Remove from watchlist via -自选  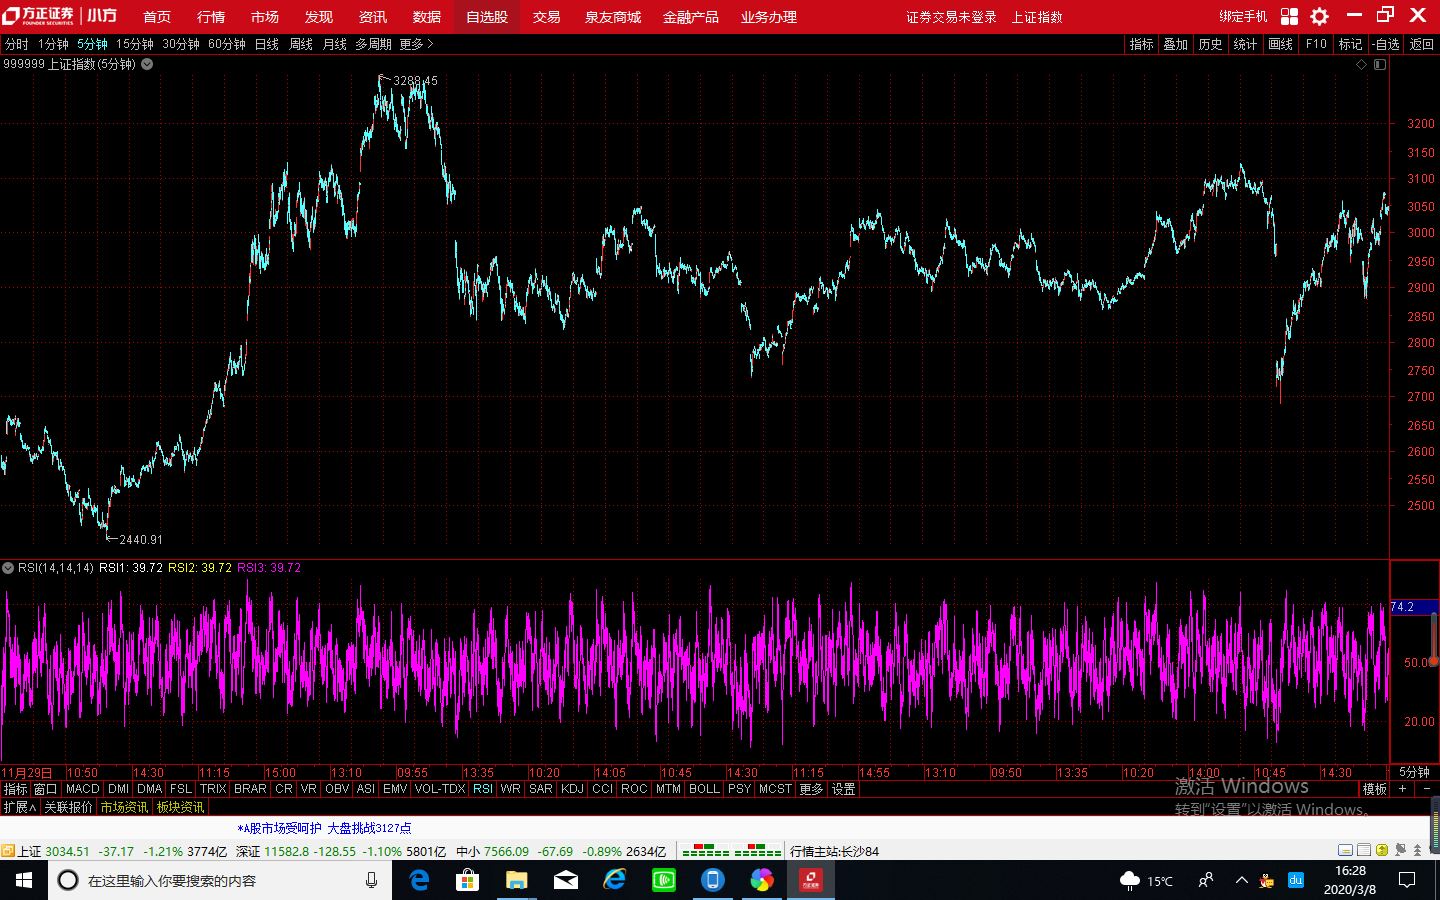(x=1385, y=44)
